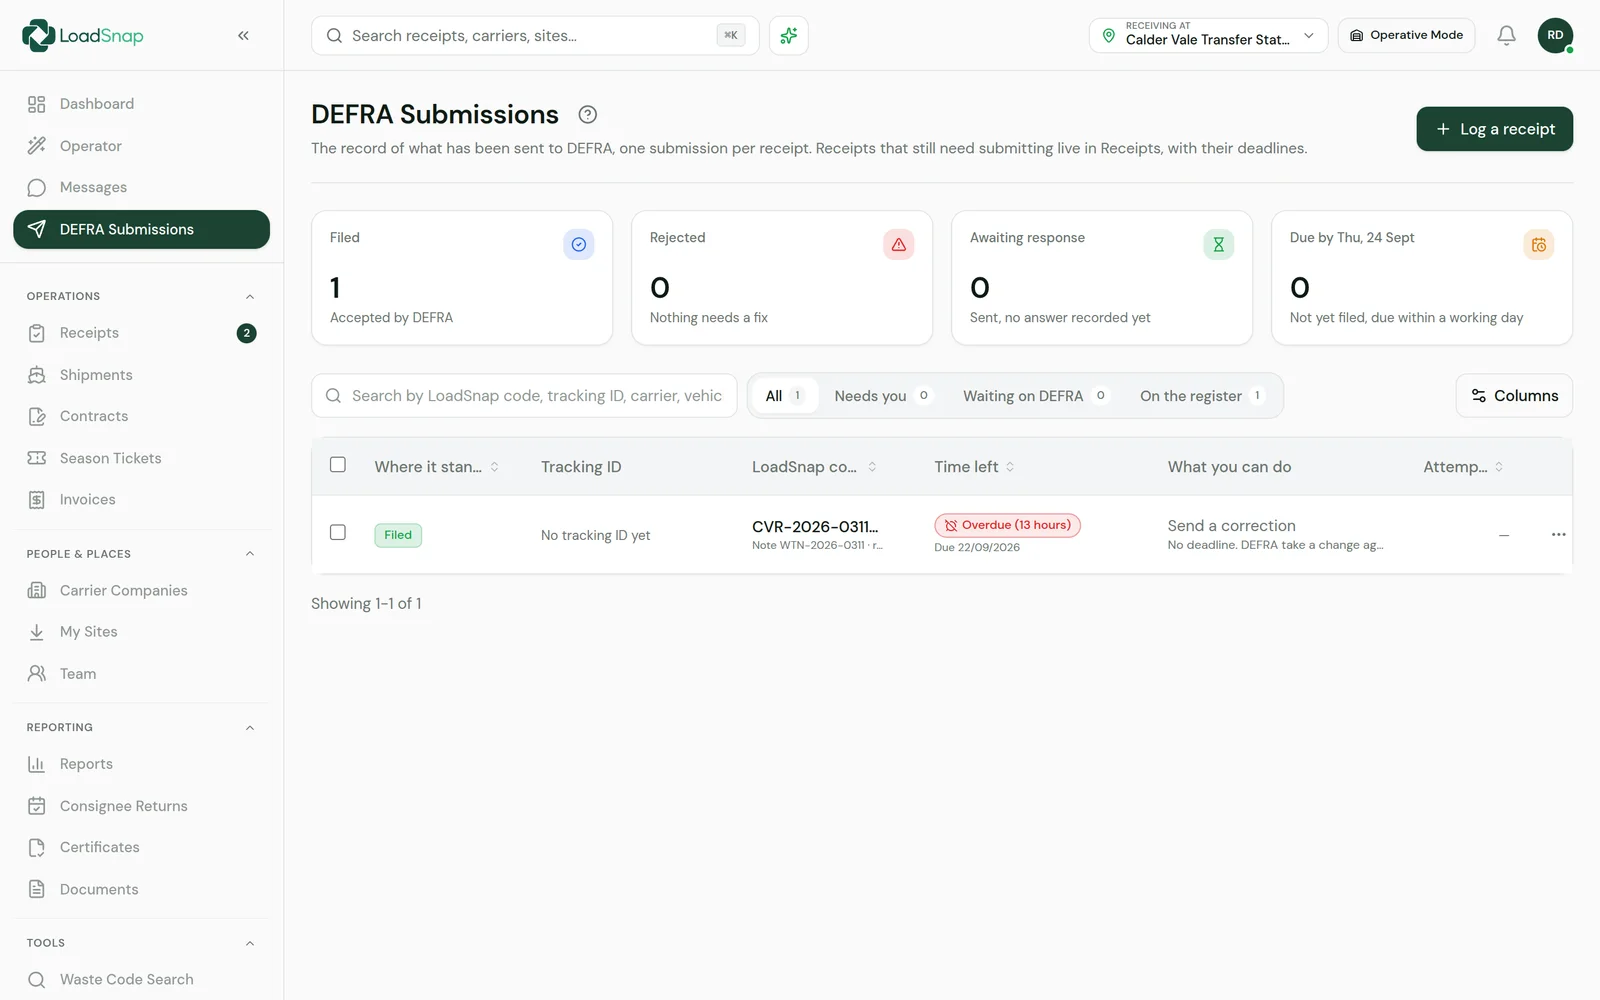
Task: Switch to Waiting on DEFRA tab
Action: [1035, 396]
